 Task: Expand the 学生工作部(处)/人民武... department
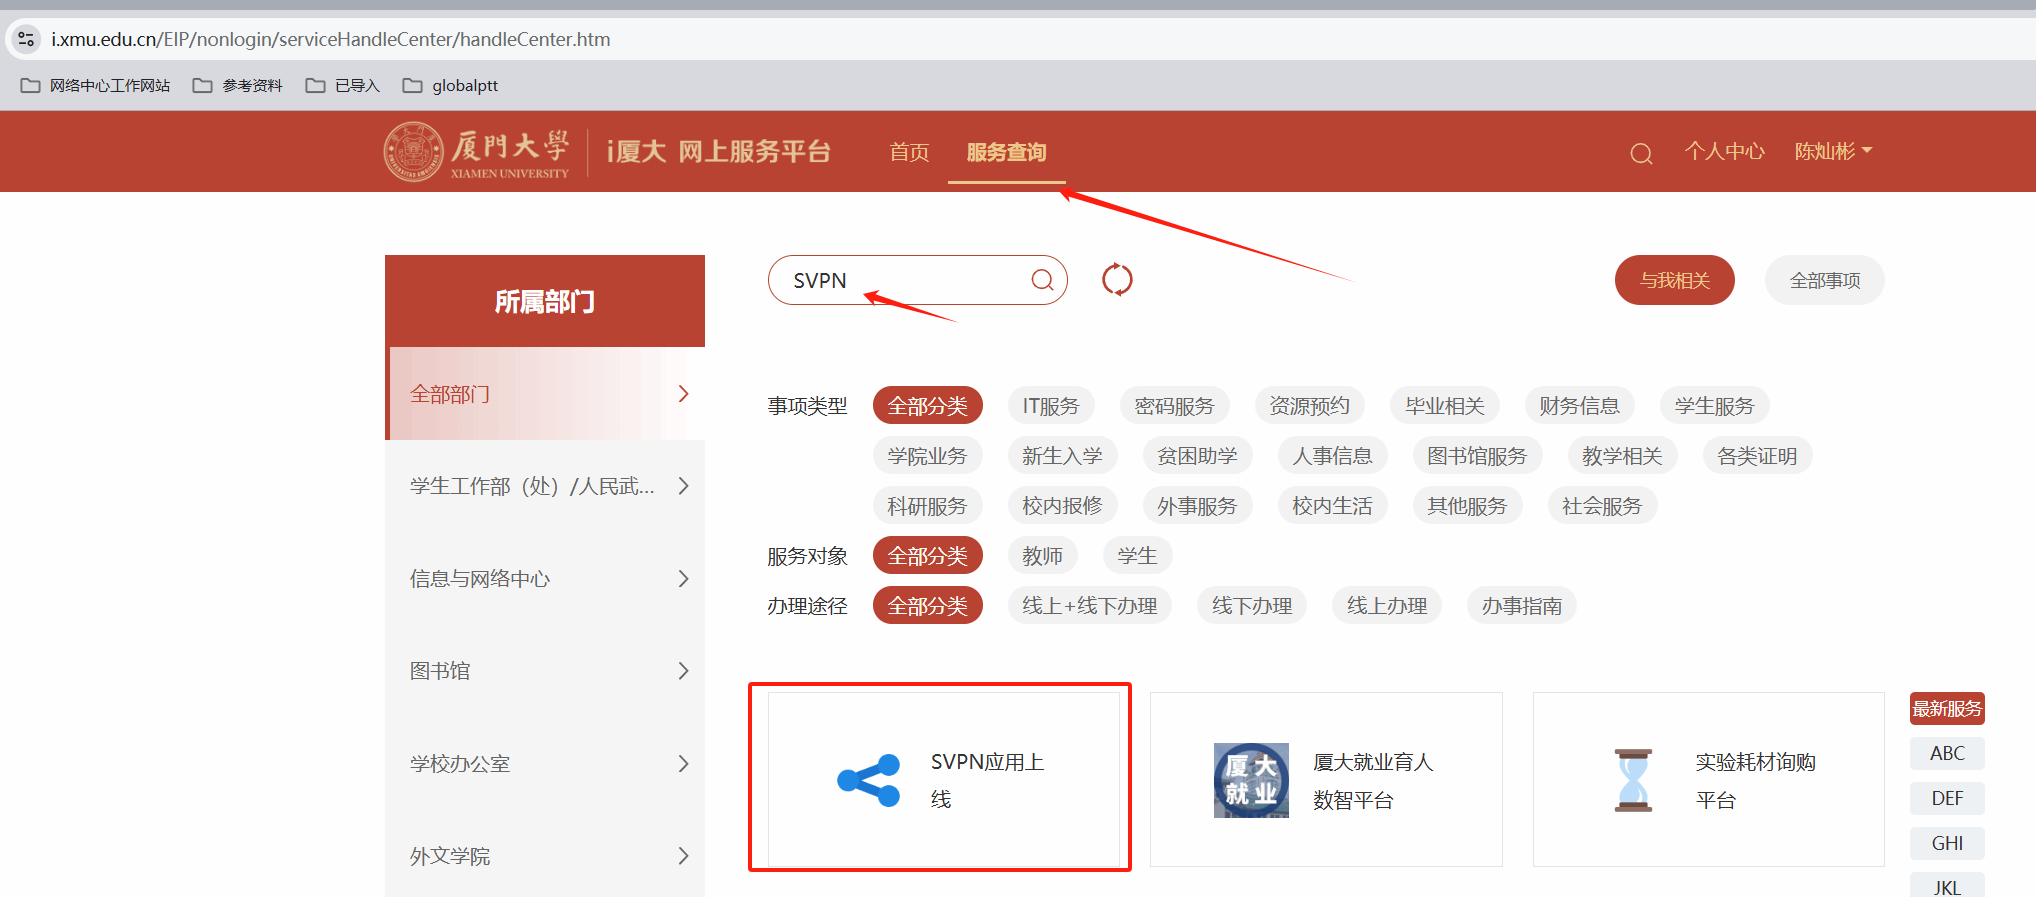(545, 486)
